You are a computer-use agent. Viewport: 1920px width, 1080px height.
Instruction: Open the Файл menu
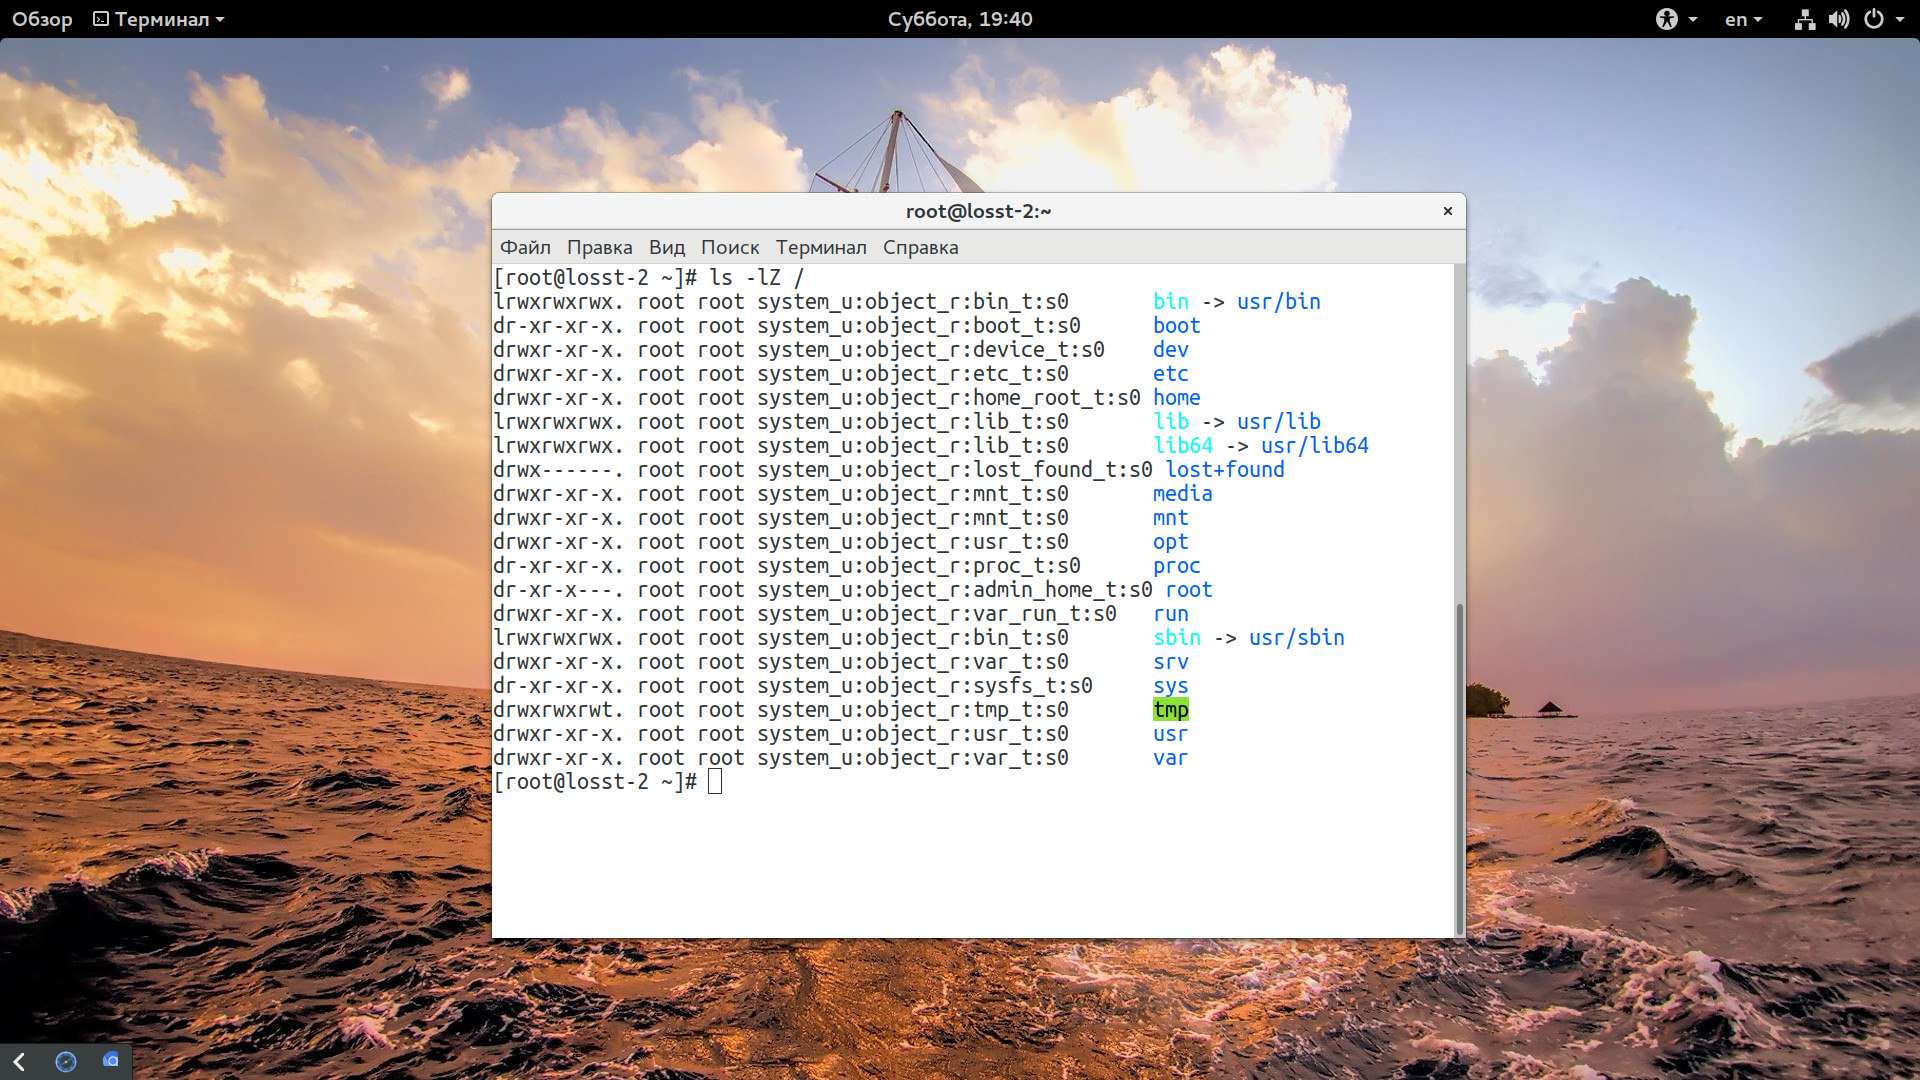(x=525, y=247)
